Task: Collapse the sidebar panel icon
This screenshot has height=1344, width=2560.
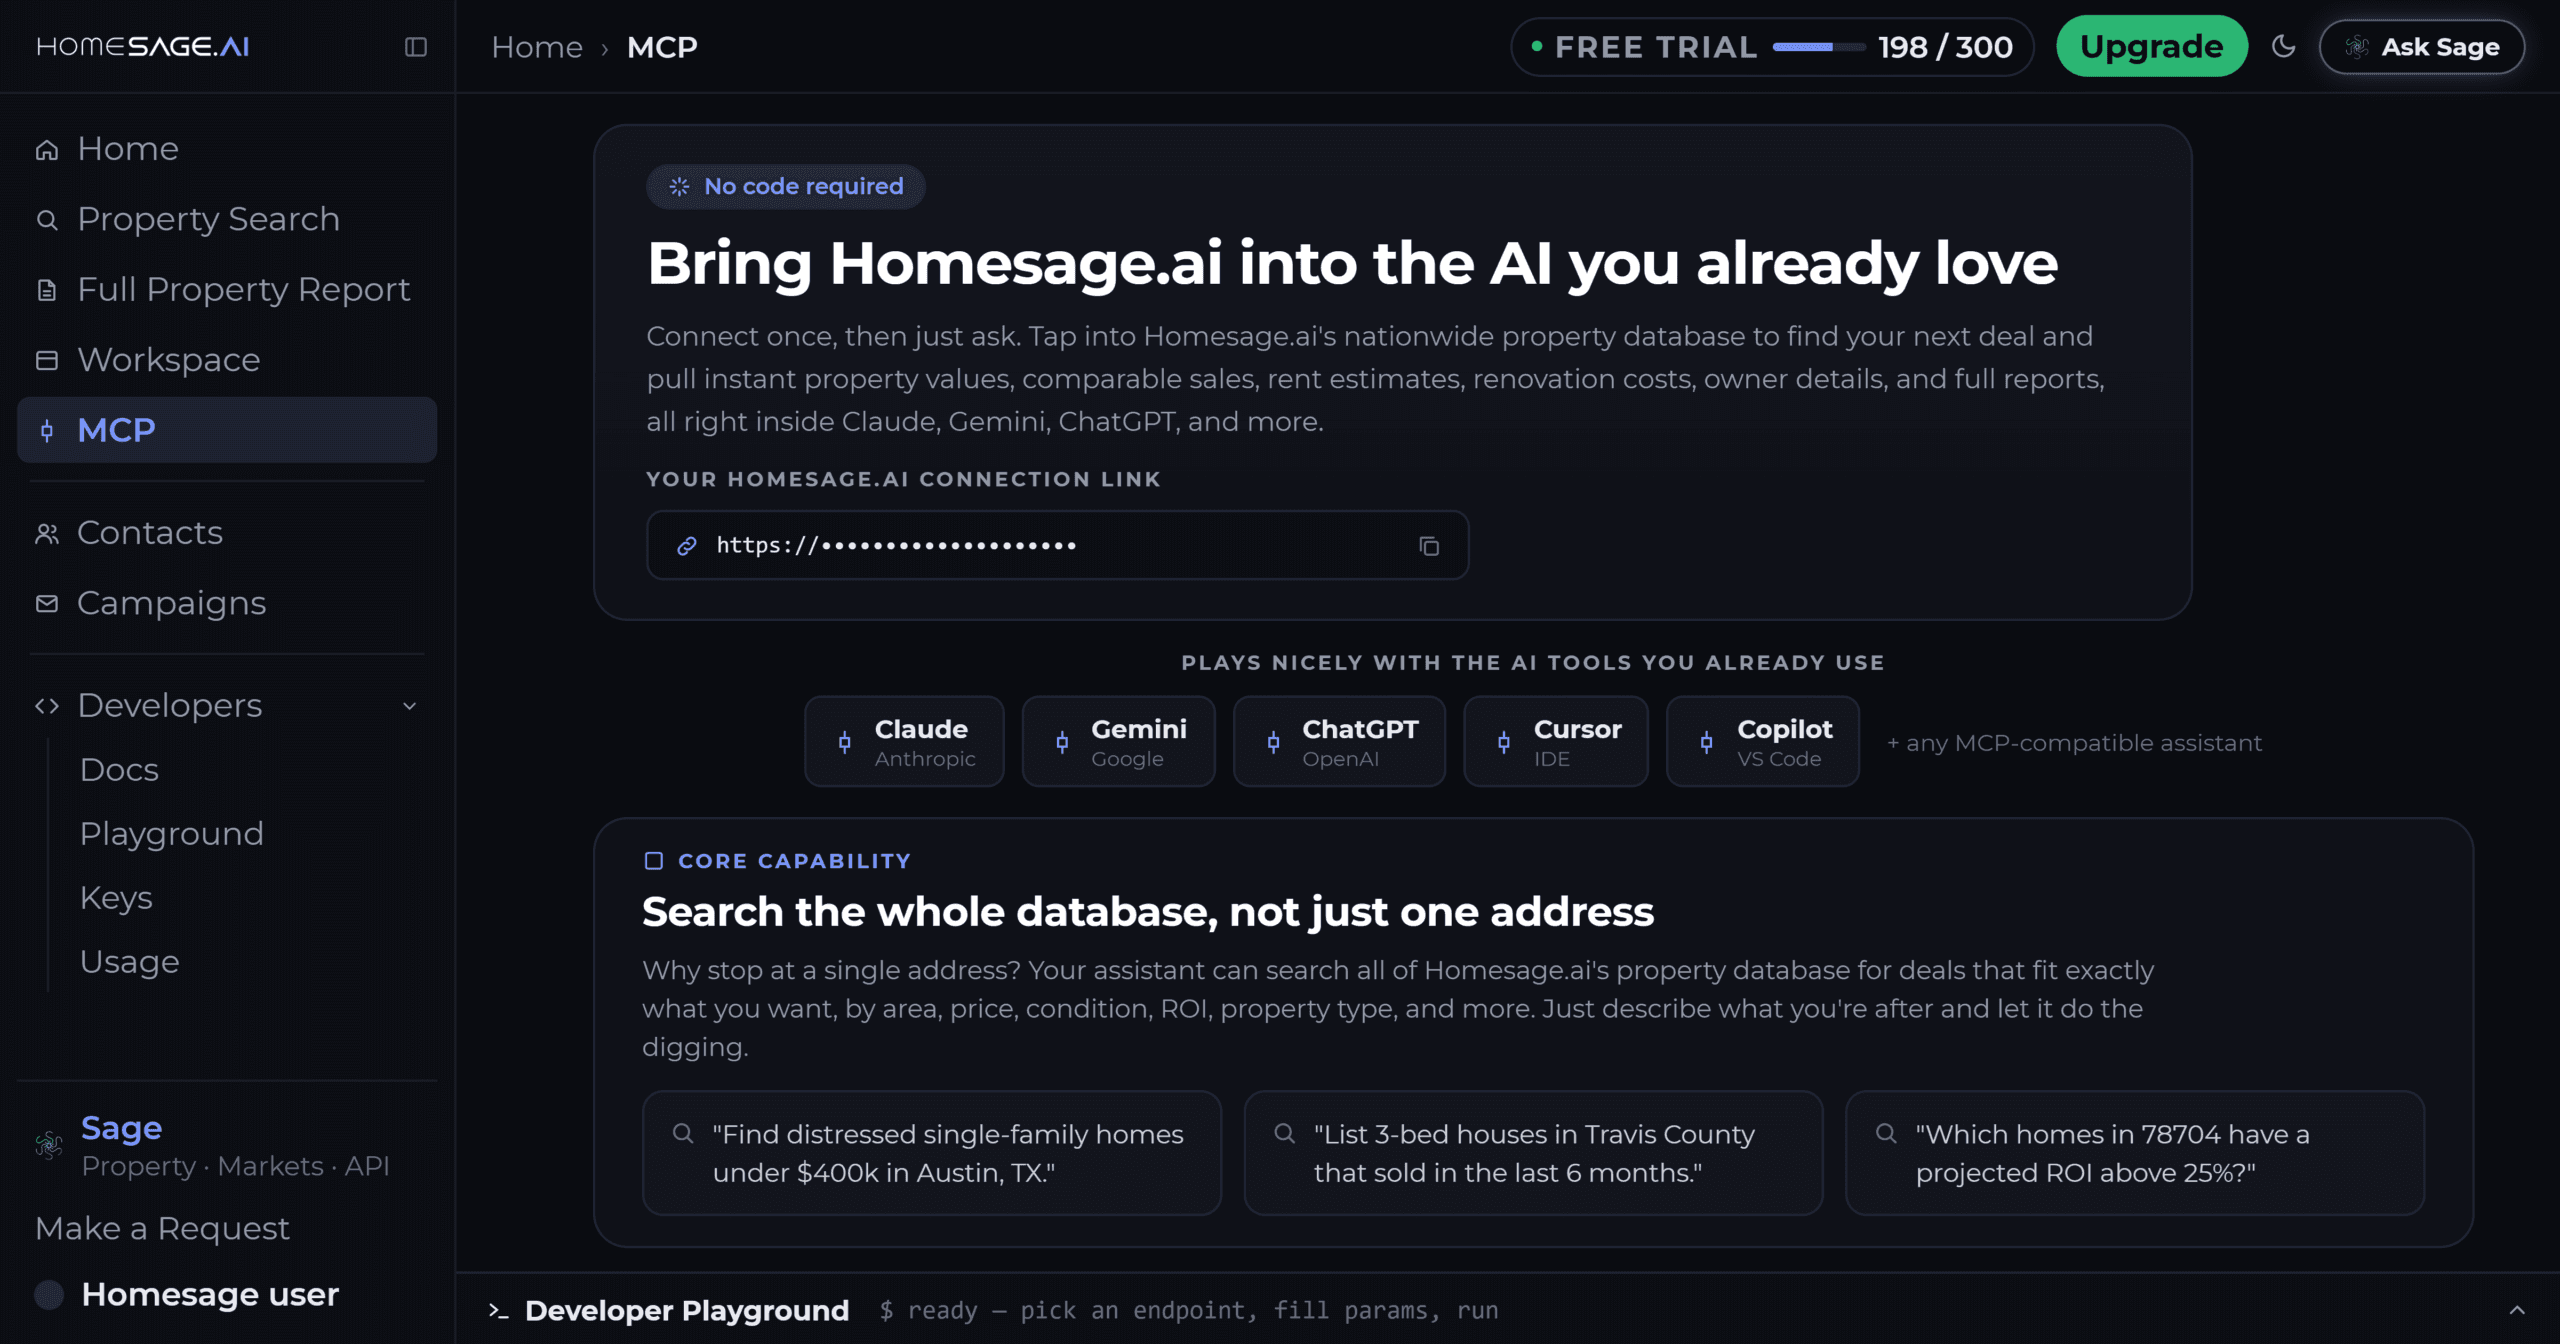Action: [416, 47]
